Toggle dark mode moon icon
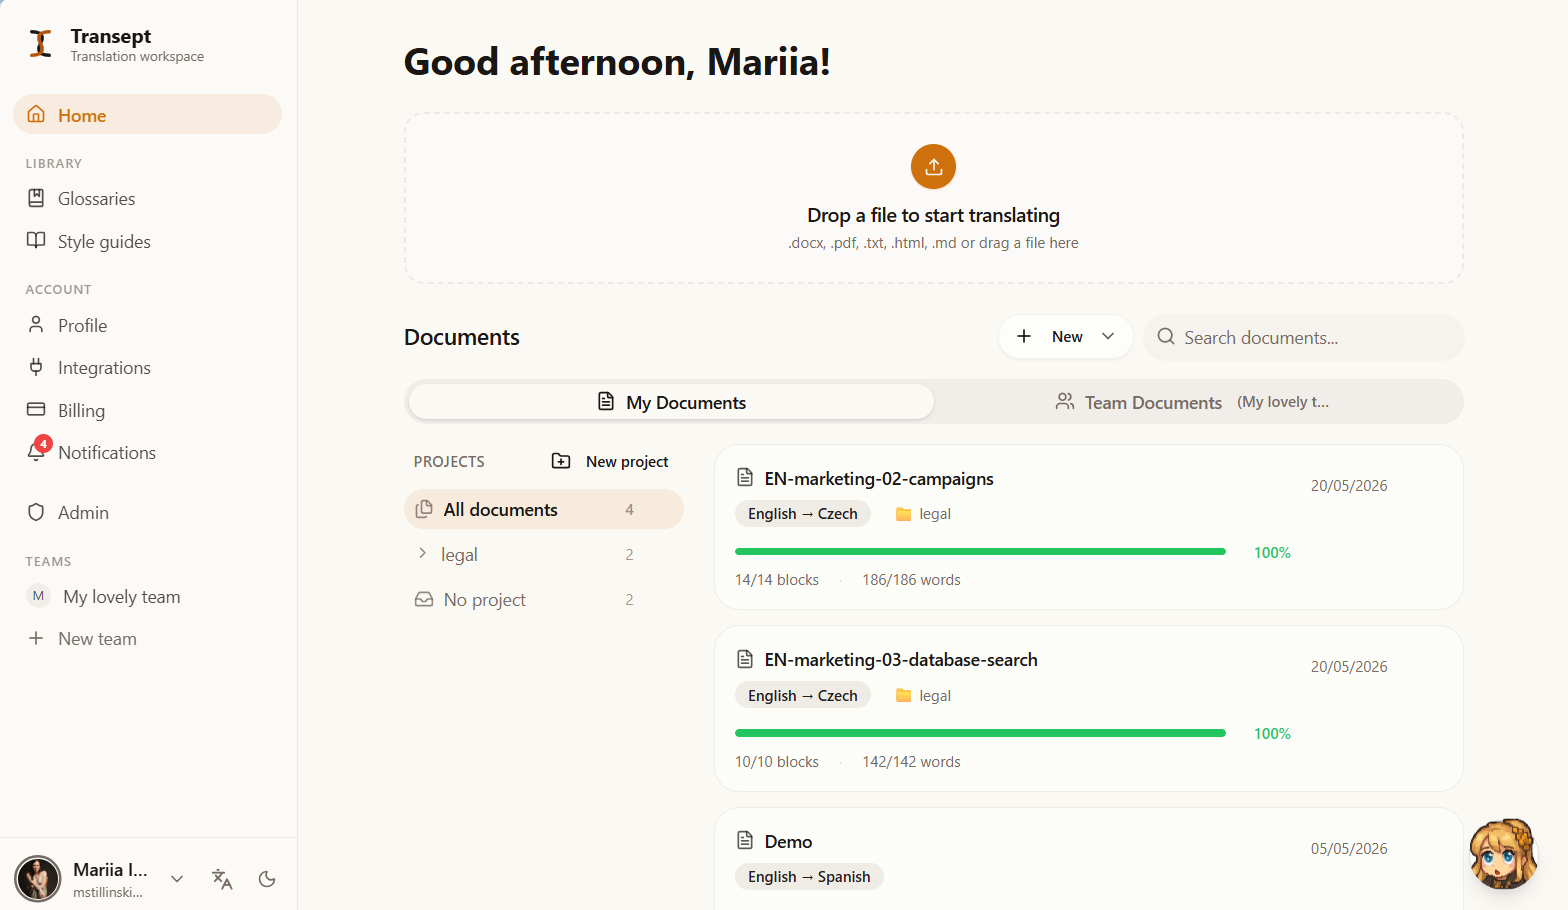The image size is (1568, 910). click(267, 879)
